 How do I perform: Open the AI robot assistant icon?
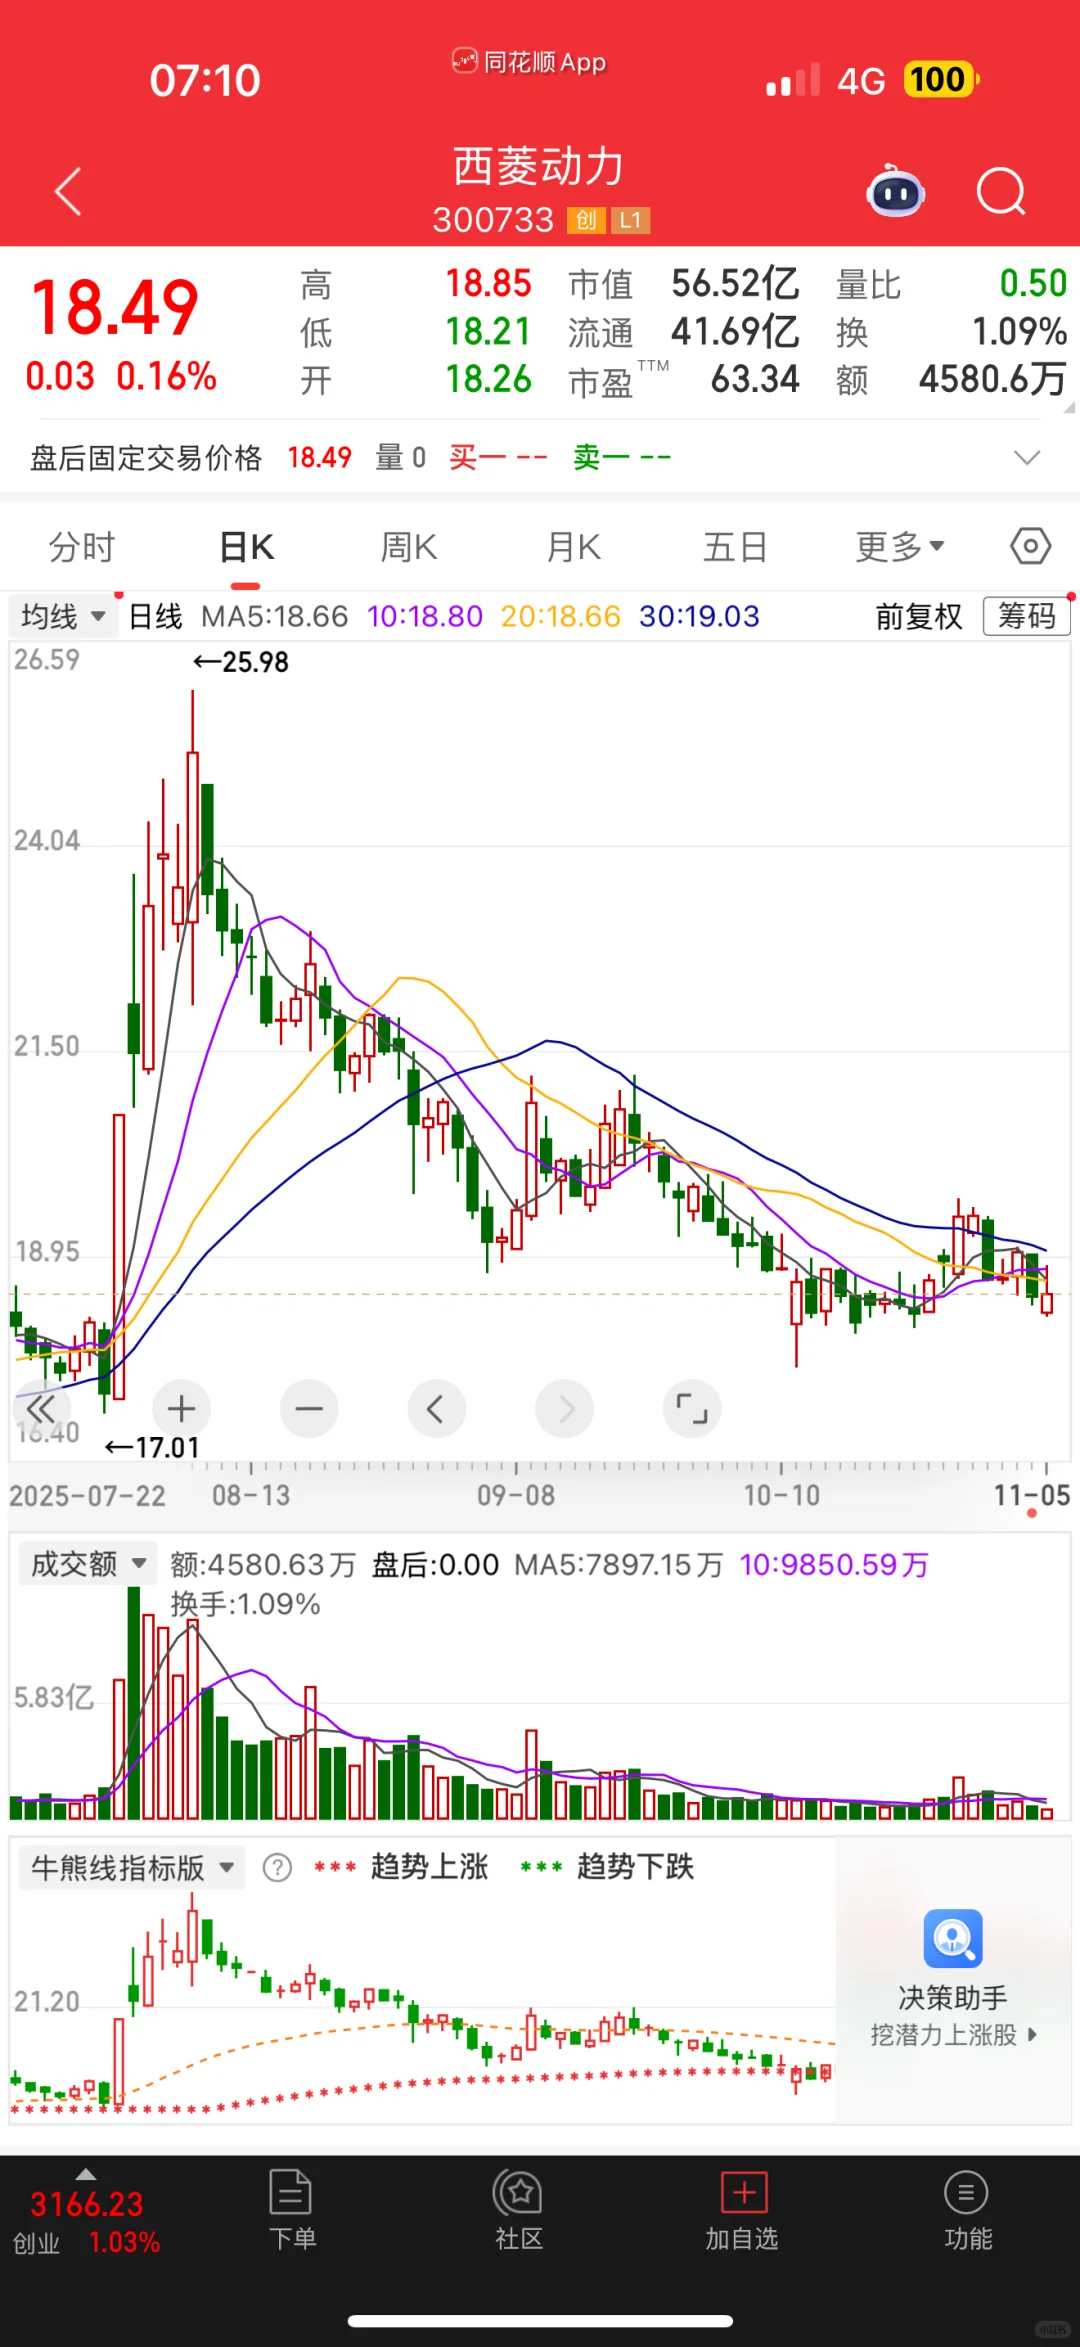coord(895,190)
